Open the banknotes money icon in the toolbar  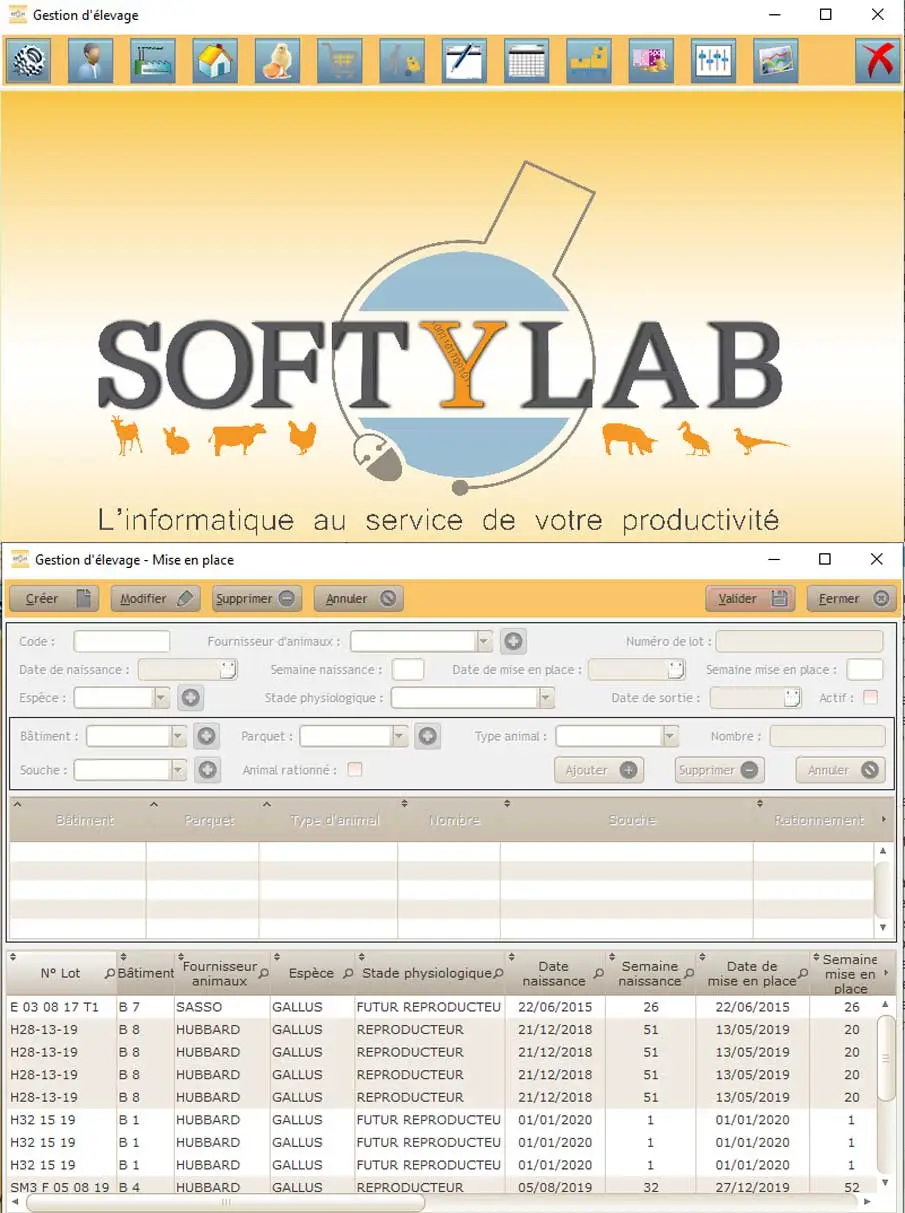[x=650, y=61]
